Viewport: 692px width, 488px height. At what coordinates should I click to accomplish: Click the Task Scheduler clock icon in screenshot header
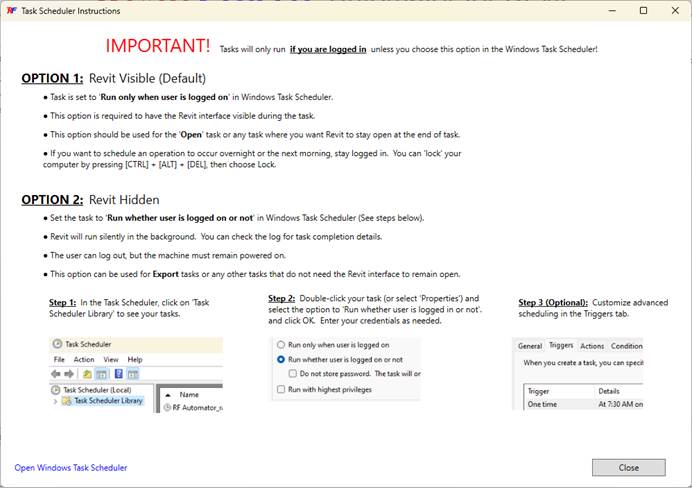point(57,344)
